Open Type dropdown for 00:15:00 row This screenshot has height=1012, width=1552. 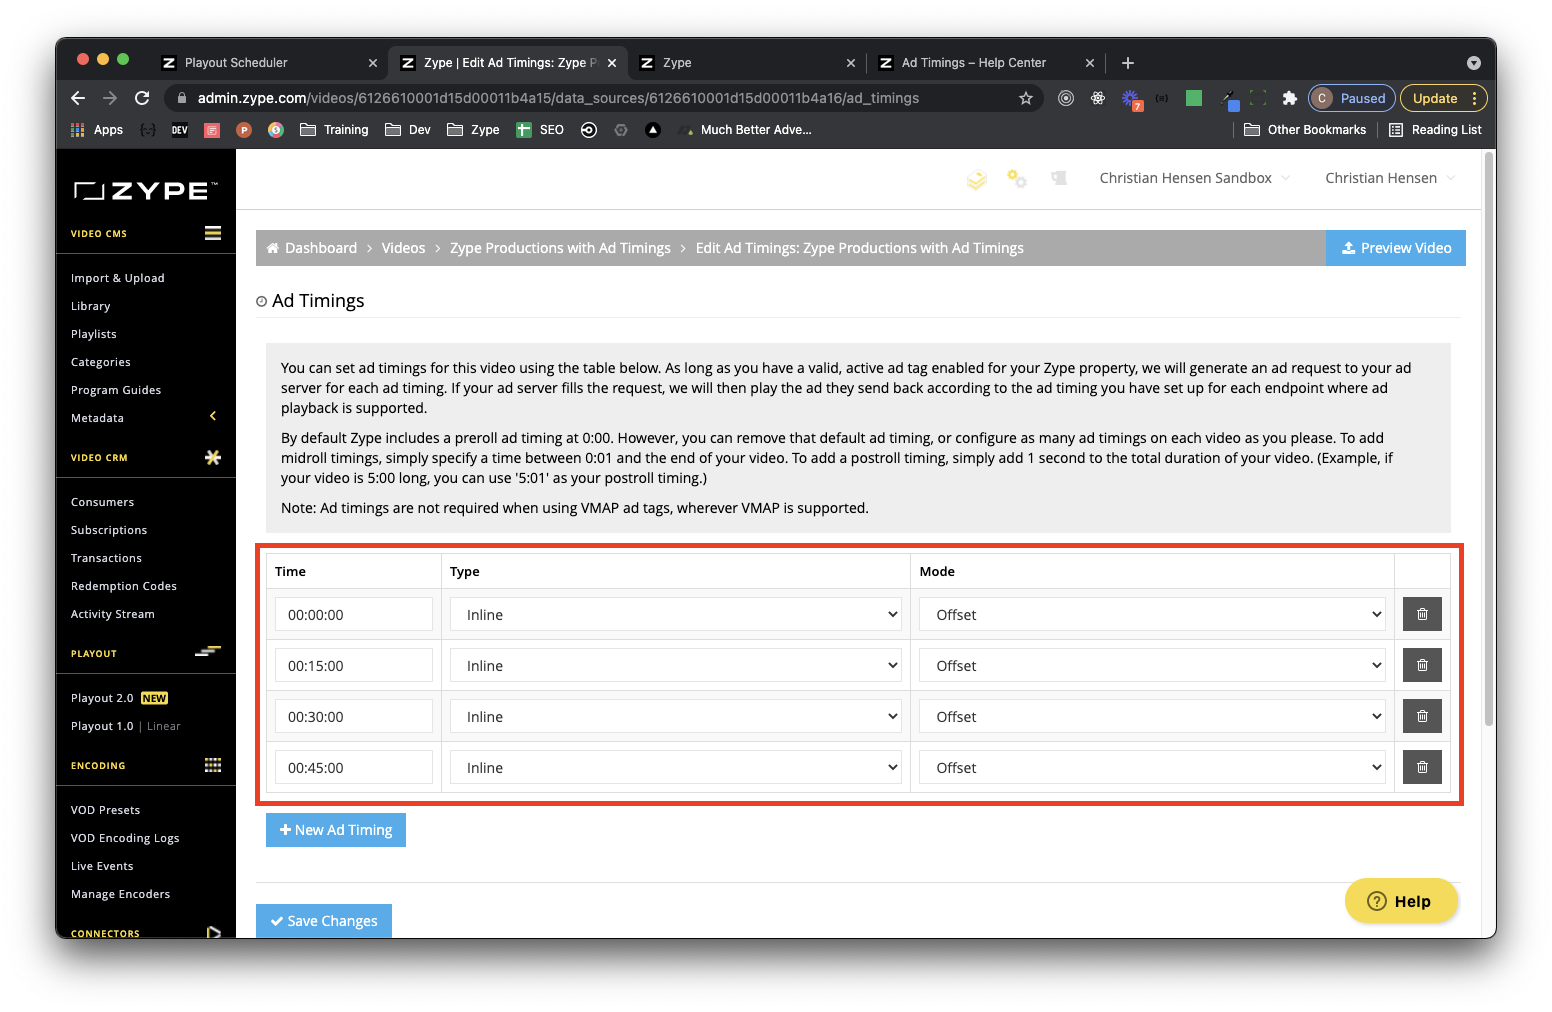point(676,665)
